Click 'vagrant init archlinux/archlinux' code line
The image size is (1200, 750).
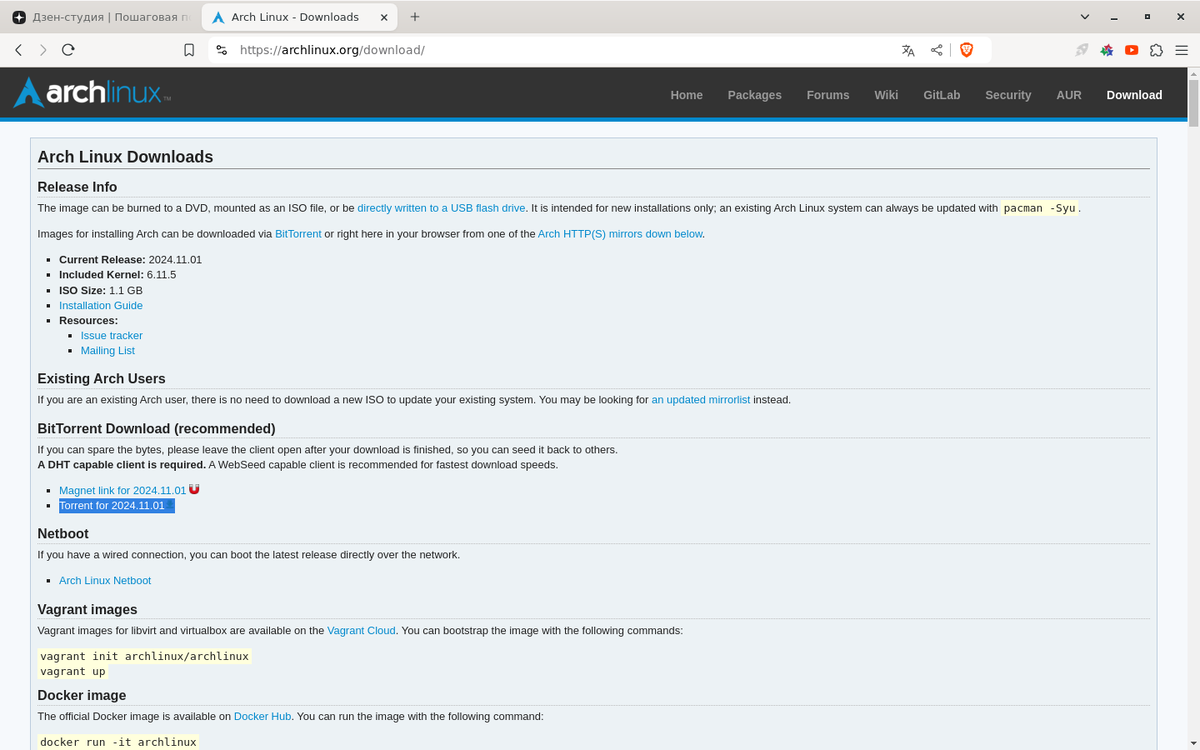click(x=144, y=657)
